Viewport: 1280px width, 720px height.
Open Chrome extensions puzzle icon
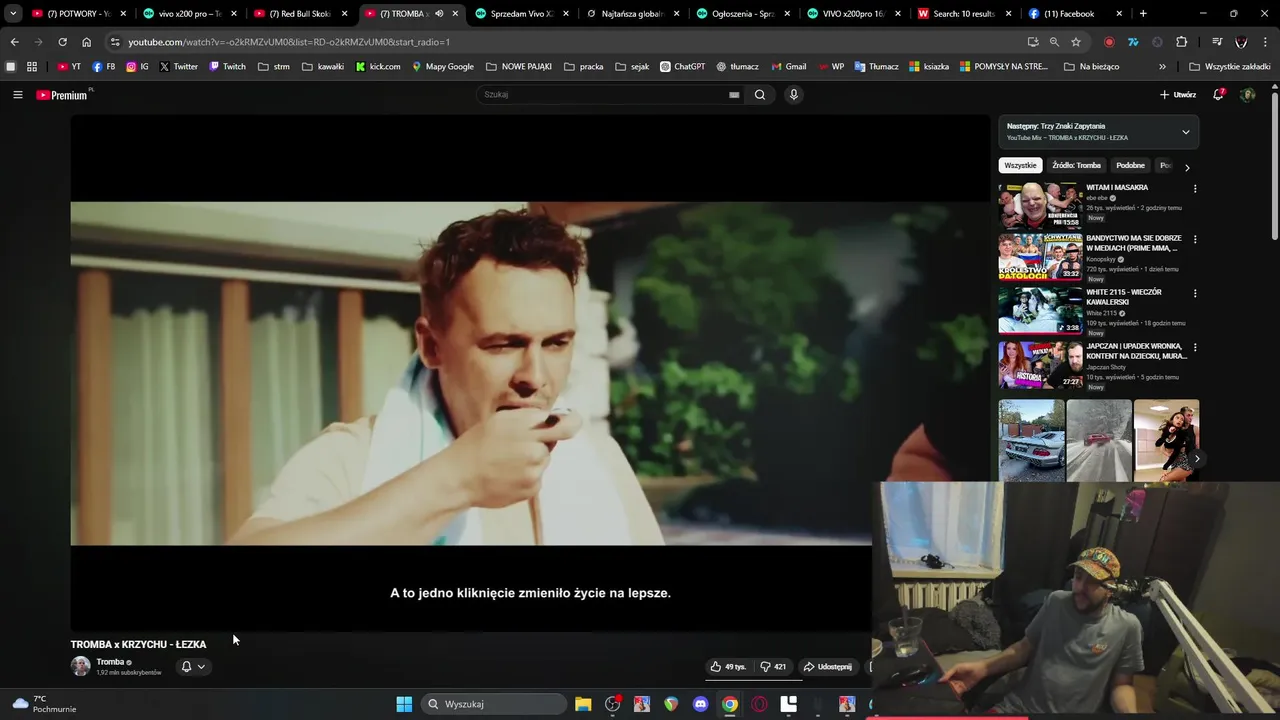1181,42
